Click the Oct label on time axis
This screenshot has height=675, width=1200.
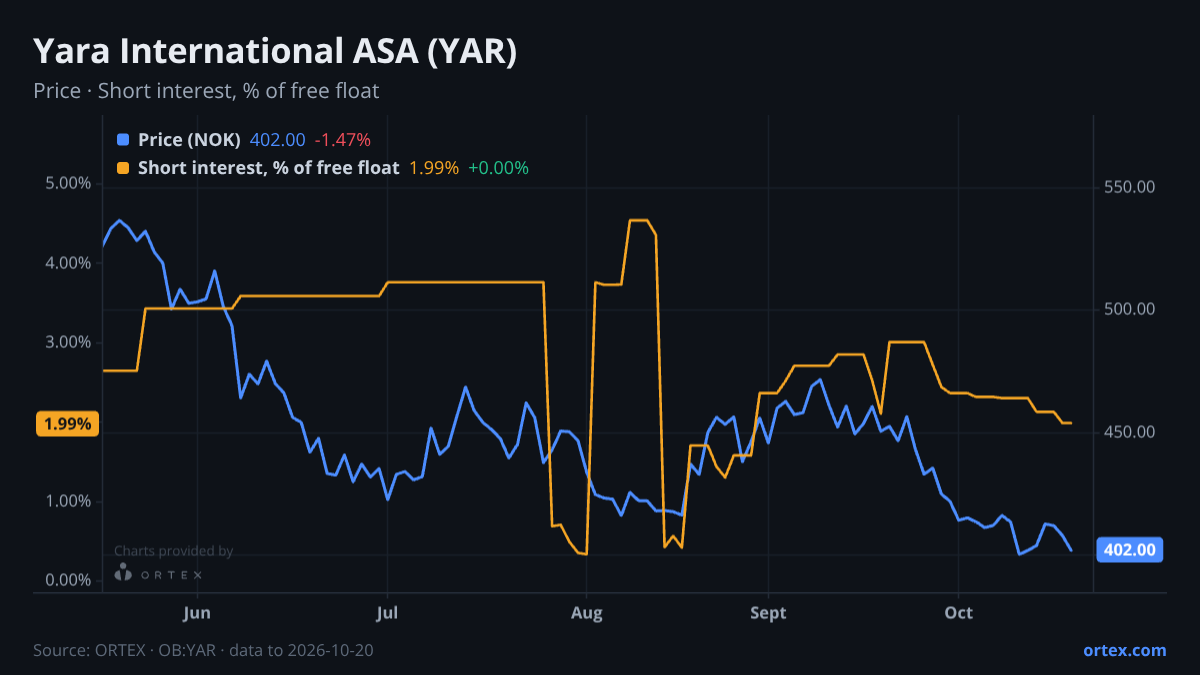[959, 612]
